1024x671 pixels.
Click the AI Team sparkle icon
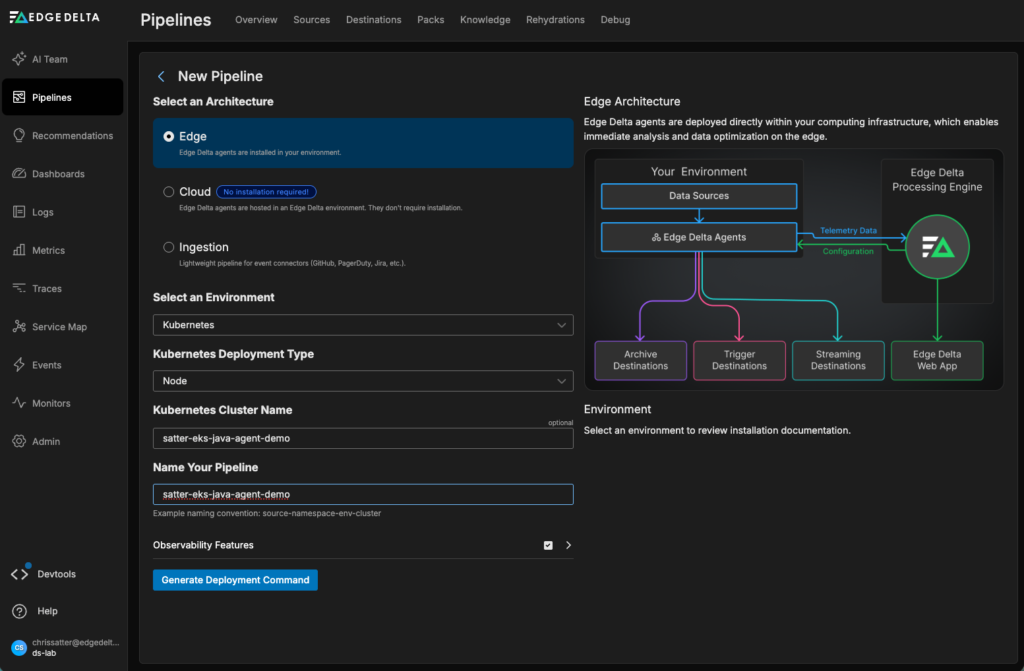point(19,59)
